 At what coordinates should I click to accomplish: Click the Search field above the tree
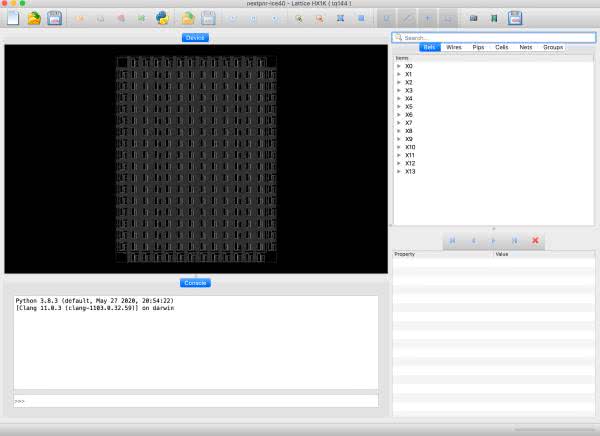(x=494, y=37)
